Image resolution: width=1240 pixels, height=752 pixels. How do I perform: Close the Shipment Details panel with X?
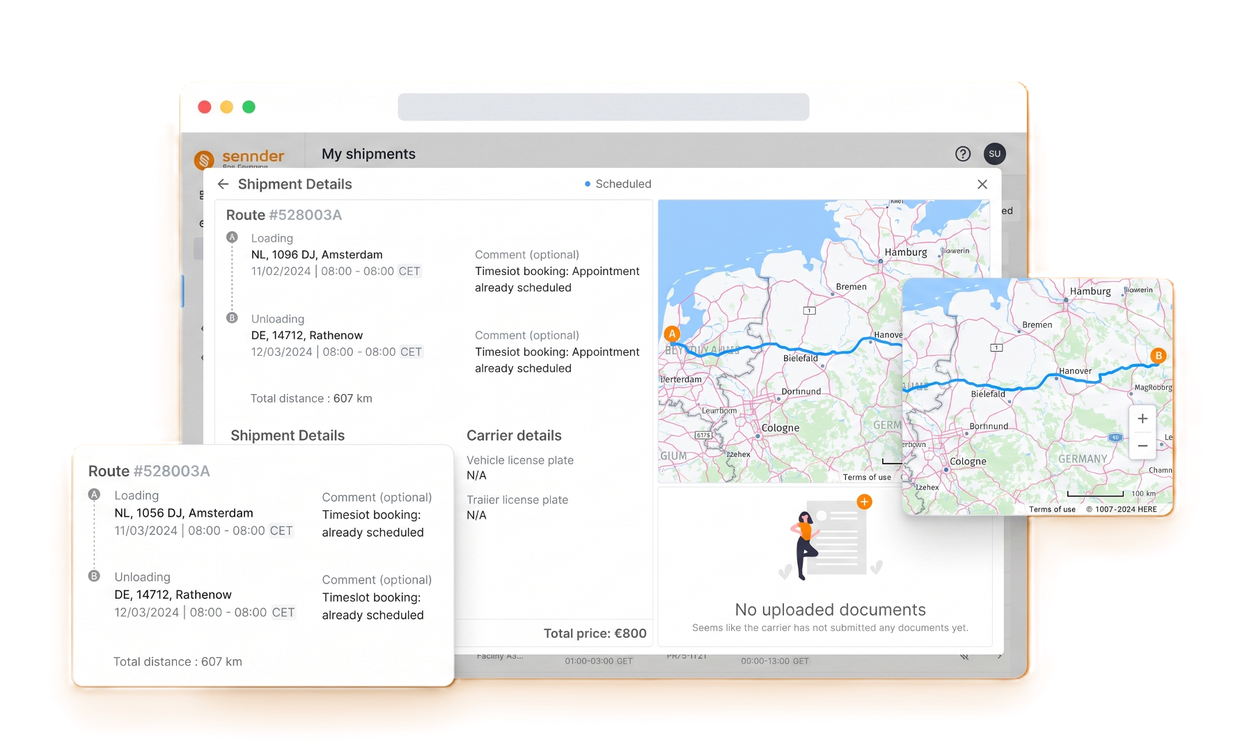pos(982,184)
